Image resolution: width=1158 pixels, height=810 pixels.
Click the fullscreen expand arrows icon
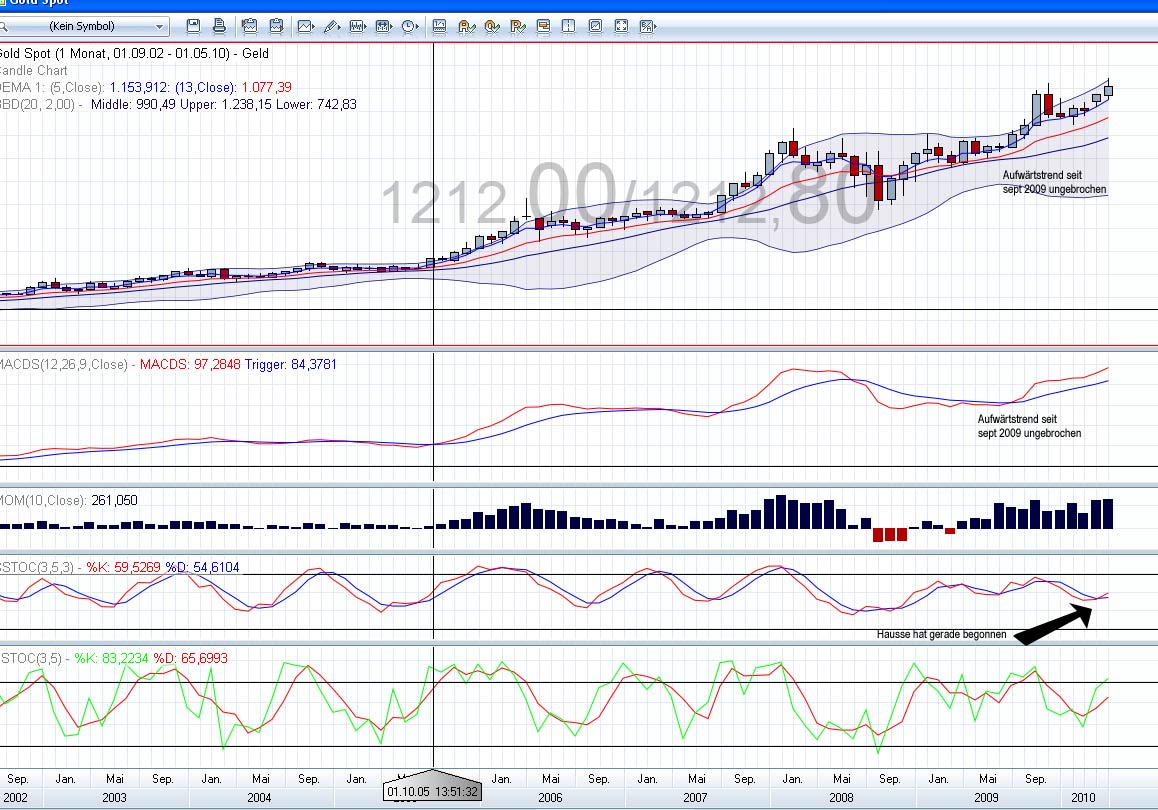[x=621, y=26]
